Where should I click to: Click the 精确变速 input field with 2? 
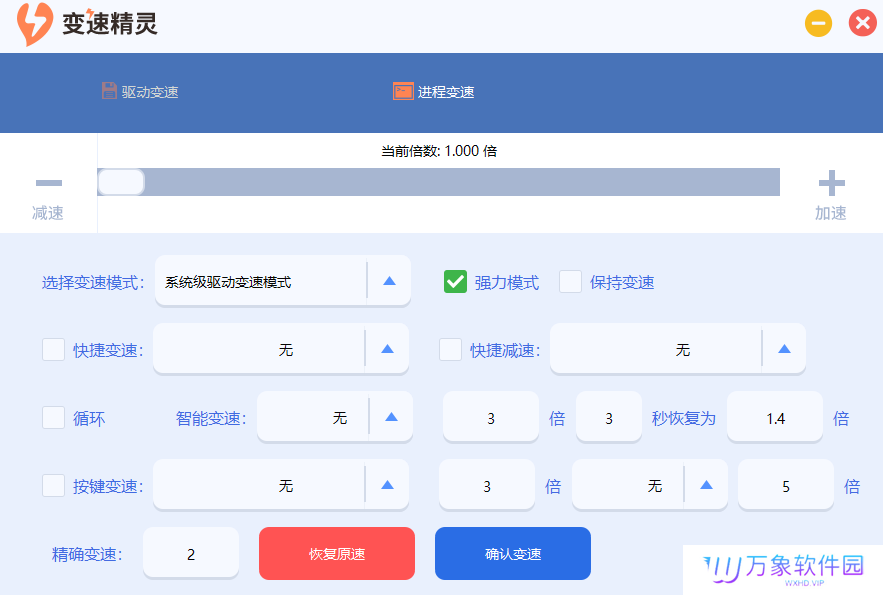[191, 553]
